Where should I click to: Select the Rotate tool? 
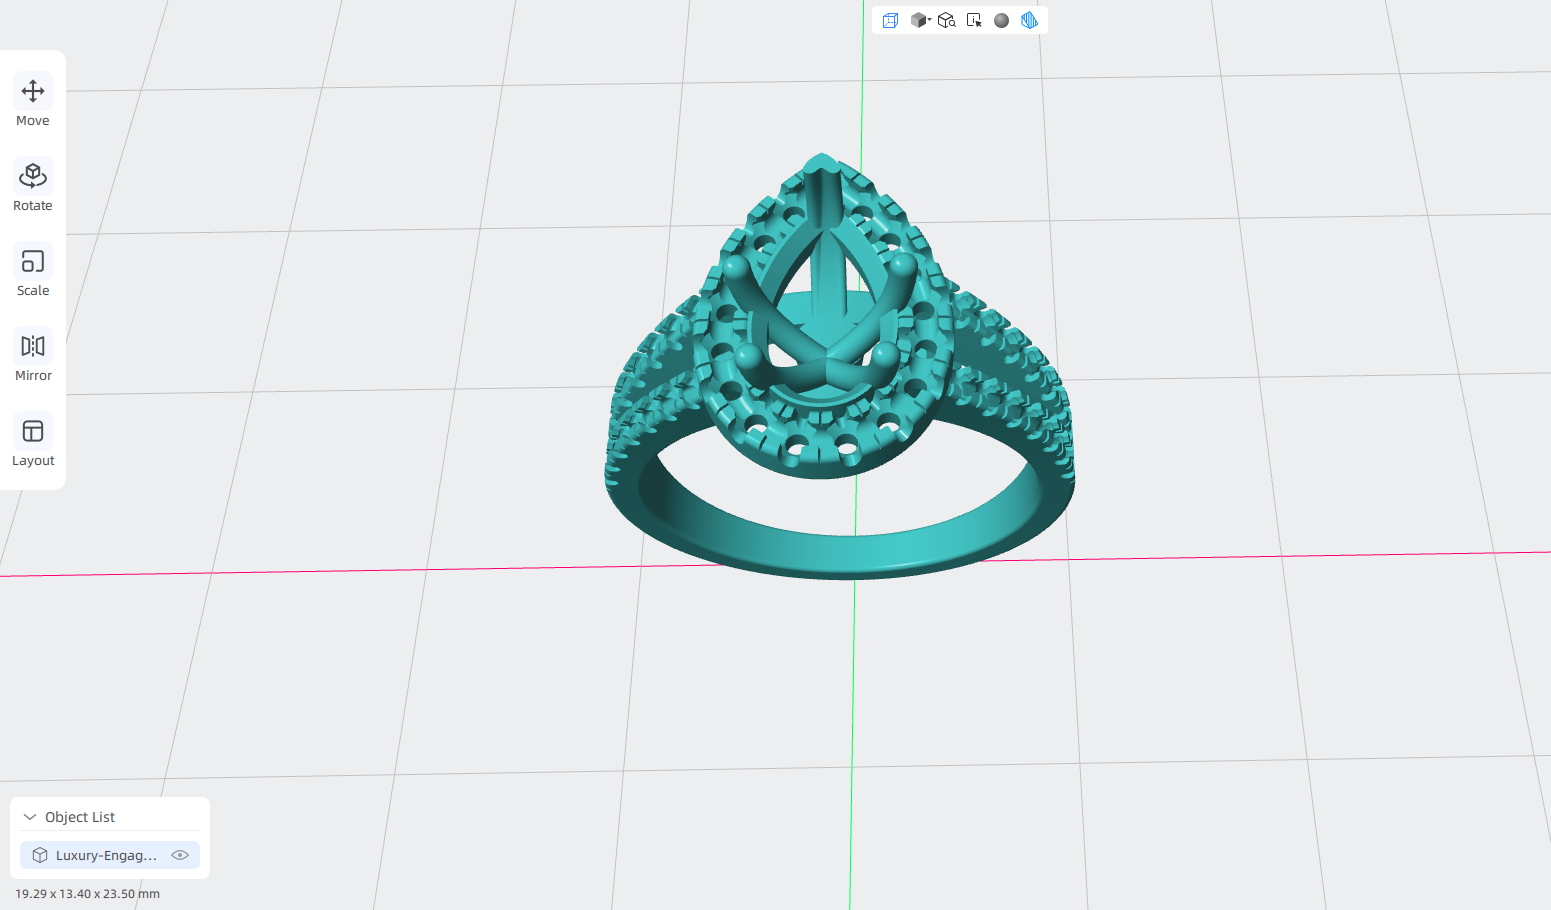click(33, 186)
